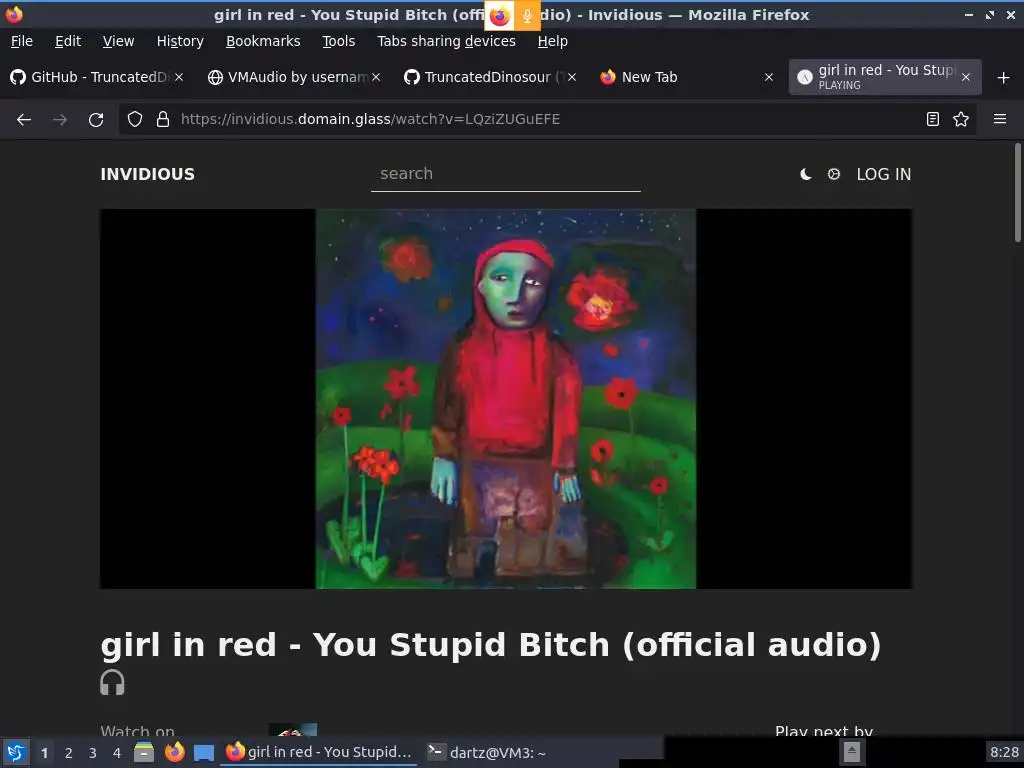Open the taskbar start menu icon
This screenshot has height=768, width=1024.
coord(16,752)
